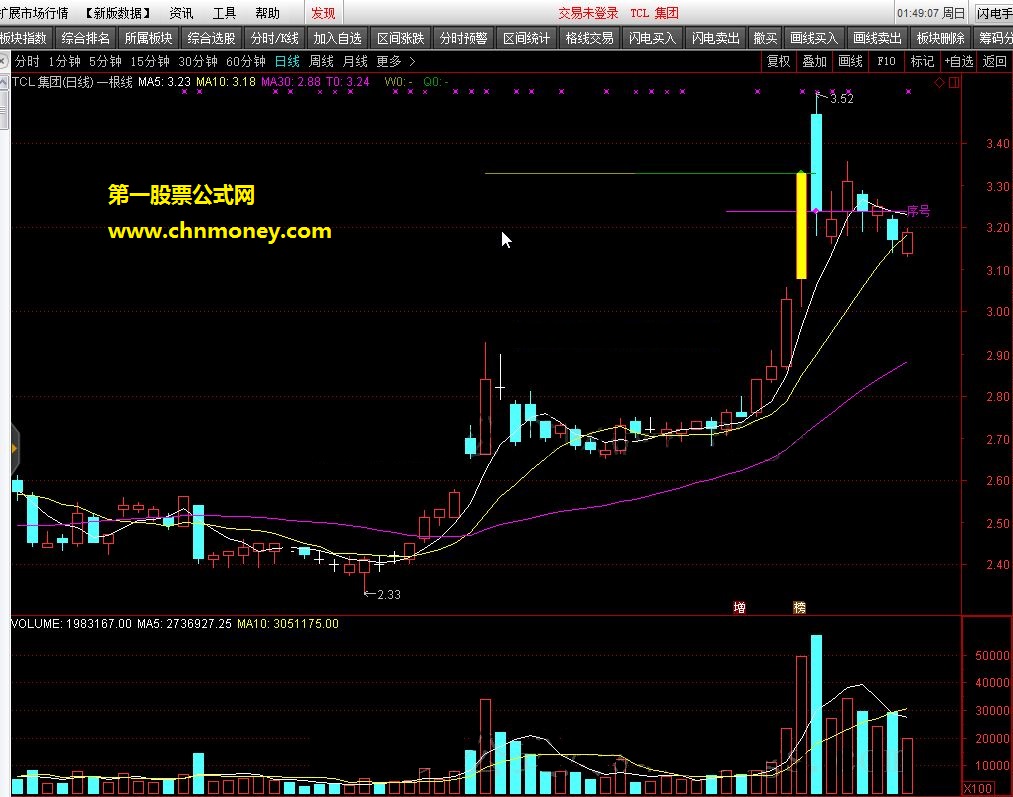
Task: Click the 区间涨跌 toolbar button
Action: click(x=401, y=38)
